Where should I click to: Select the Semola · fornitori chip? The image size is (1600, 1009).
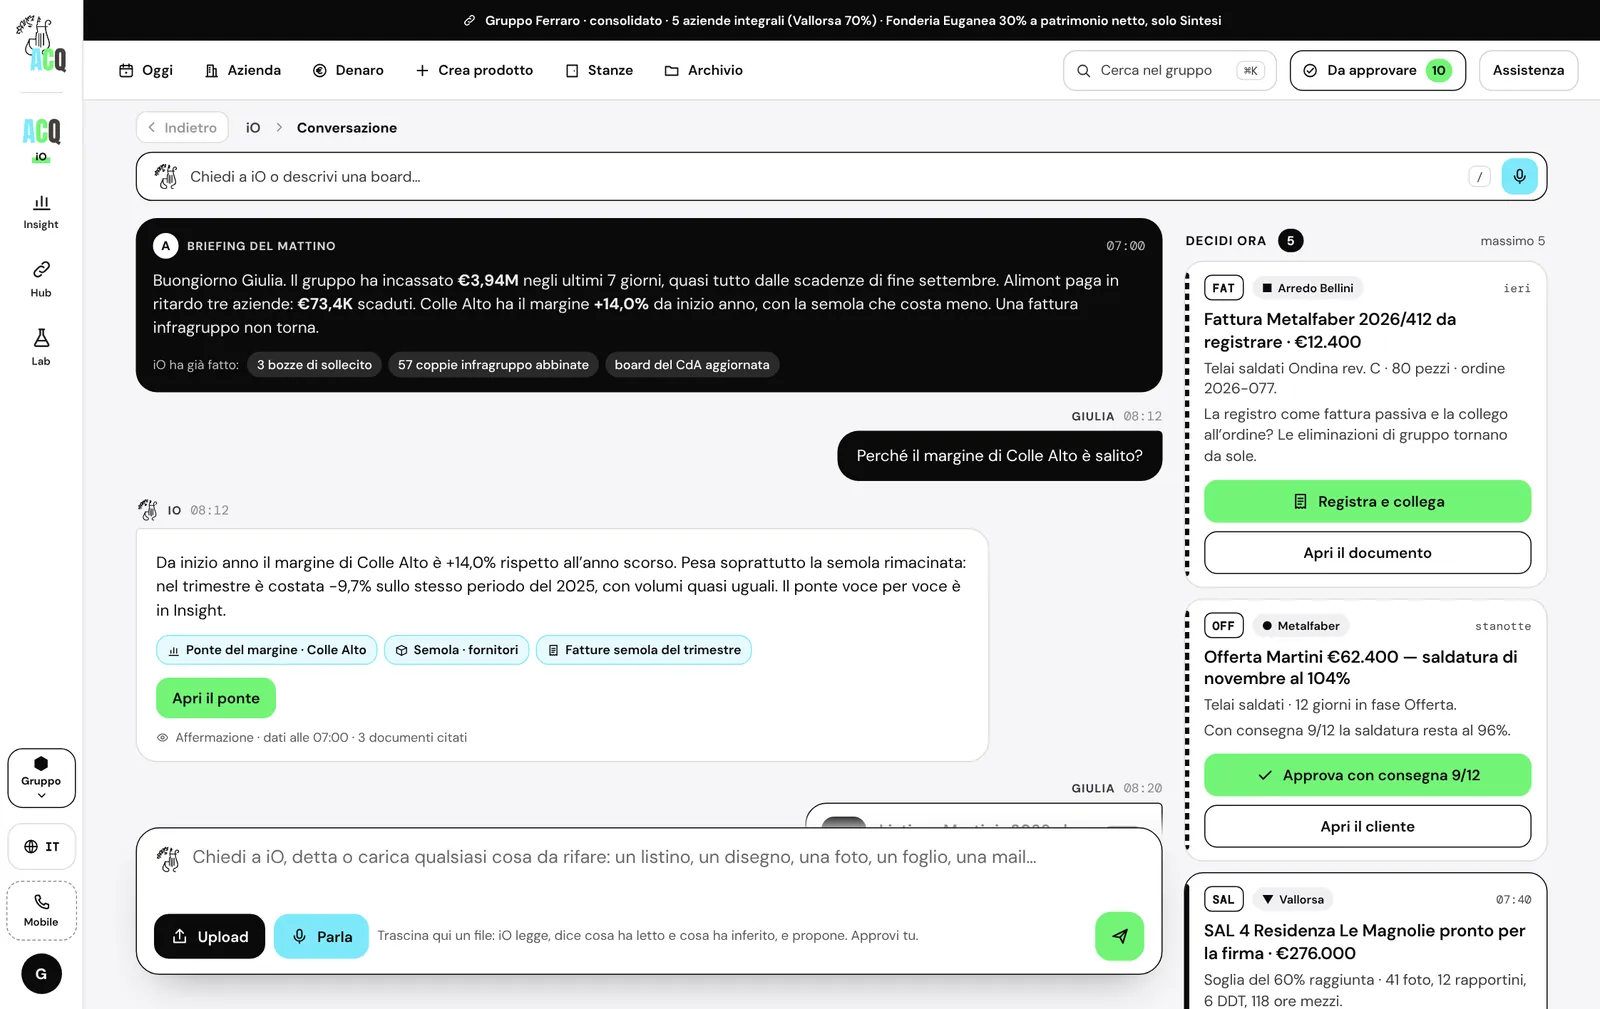456,650
